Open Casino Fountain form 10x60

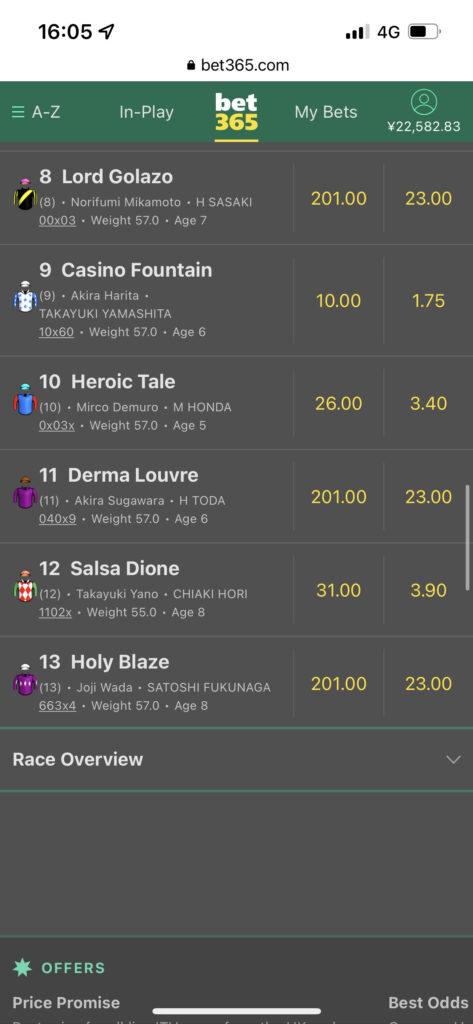56,332
